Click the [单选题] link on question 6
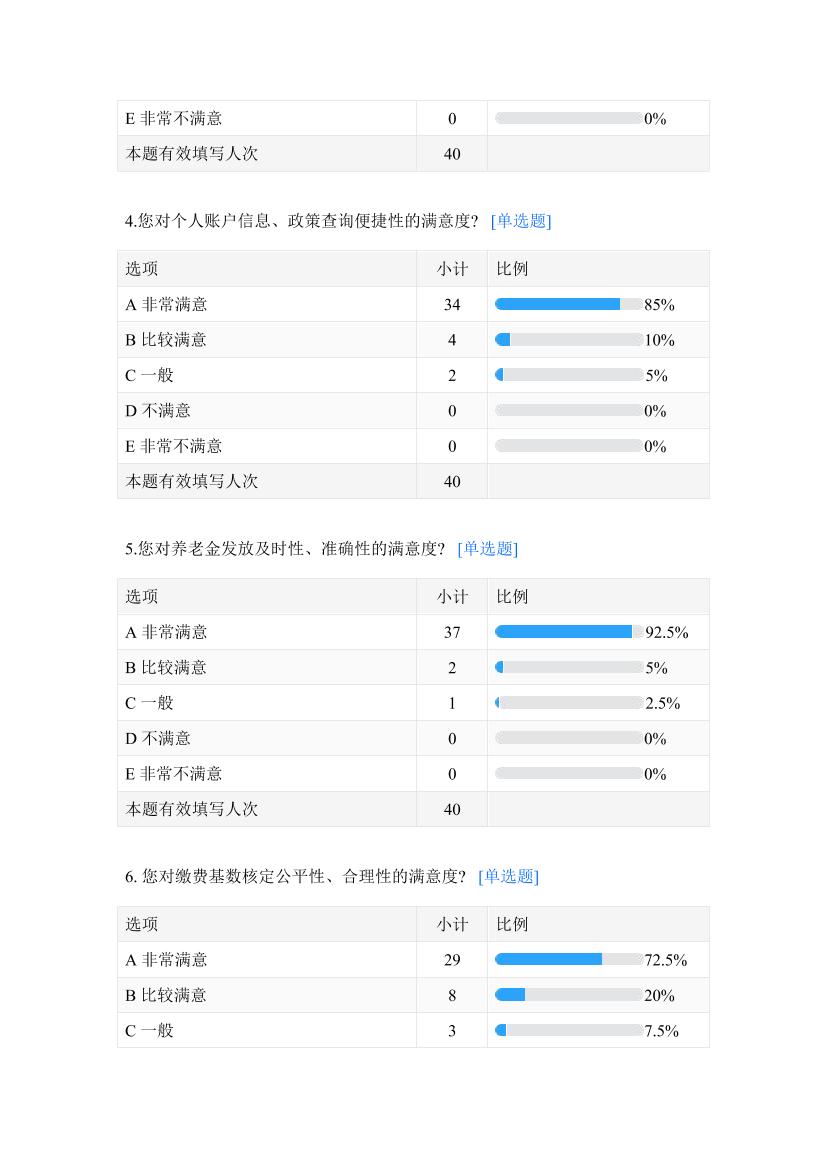The width and height of the screenshot is (826, 1169). pyautogui.click(x=508, y=877)
